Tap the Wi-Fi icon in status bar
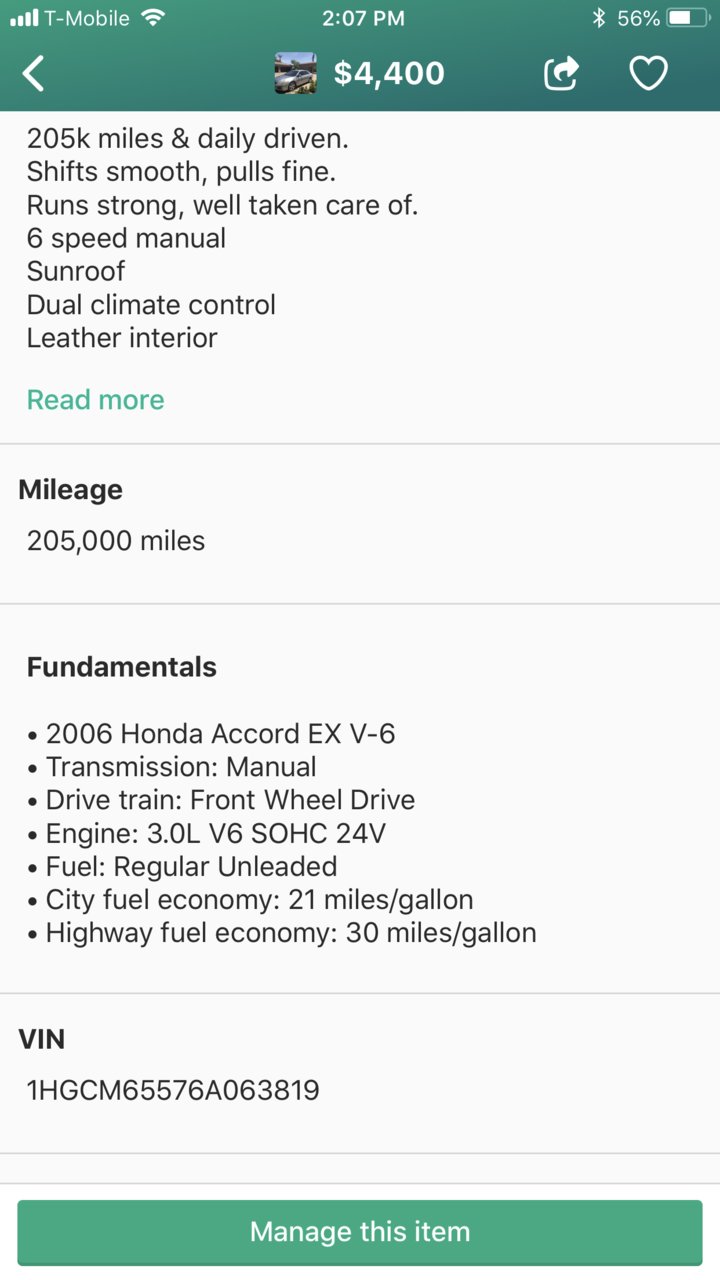Screen dimensions: 720x1280 pyautogui.click(x=153, y=18)
